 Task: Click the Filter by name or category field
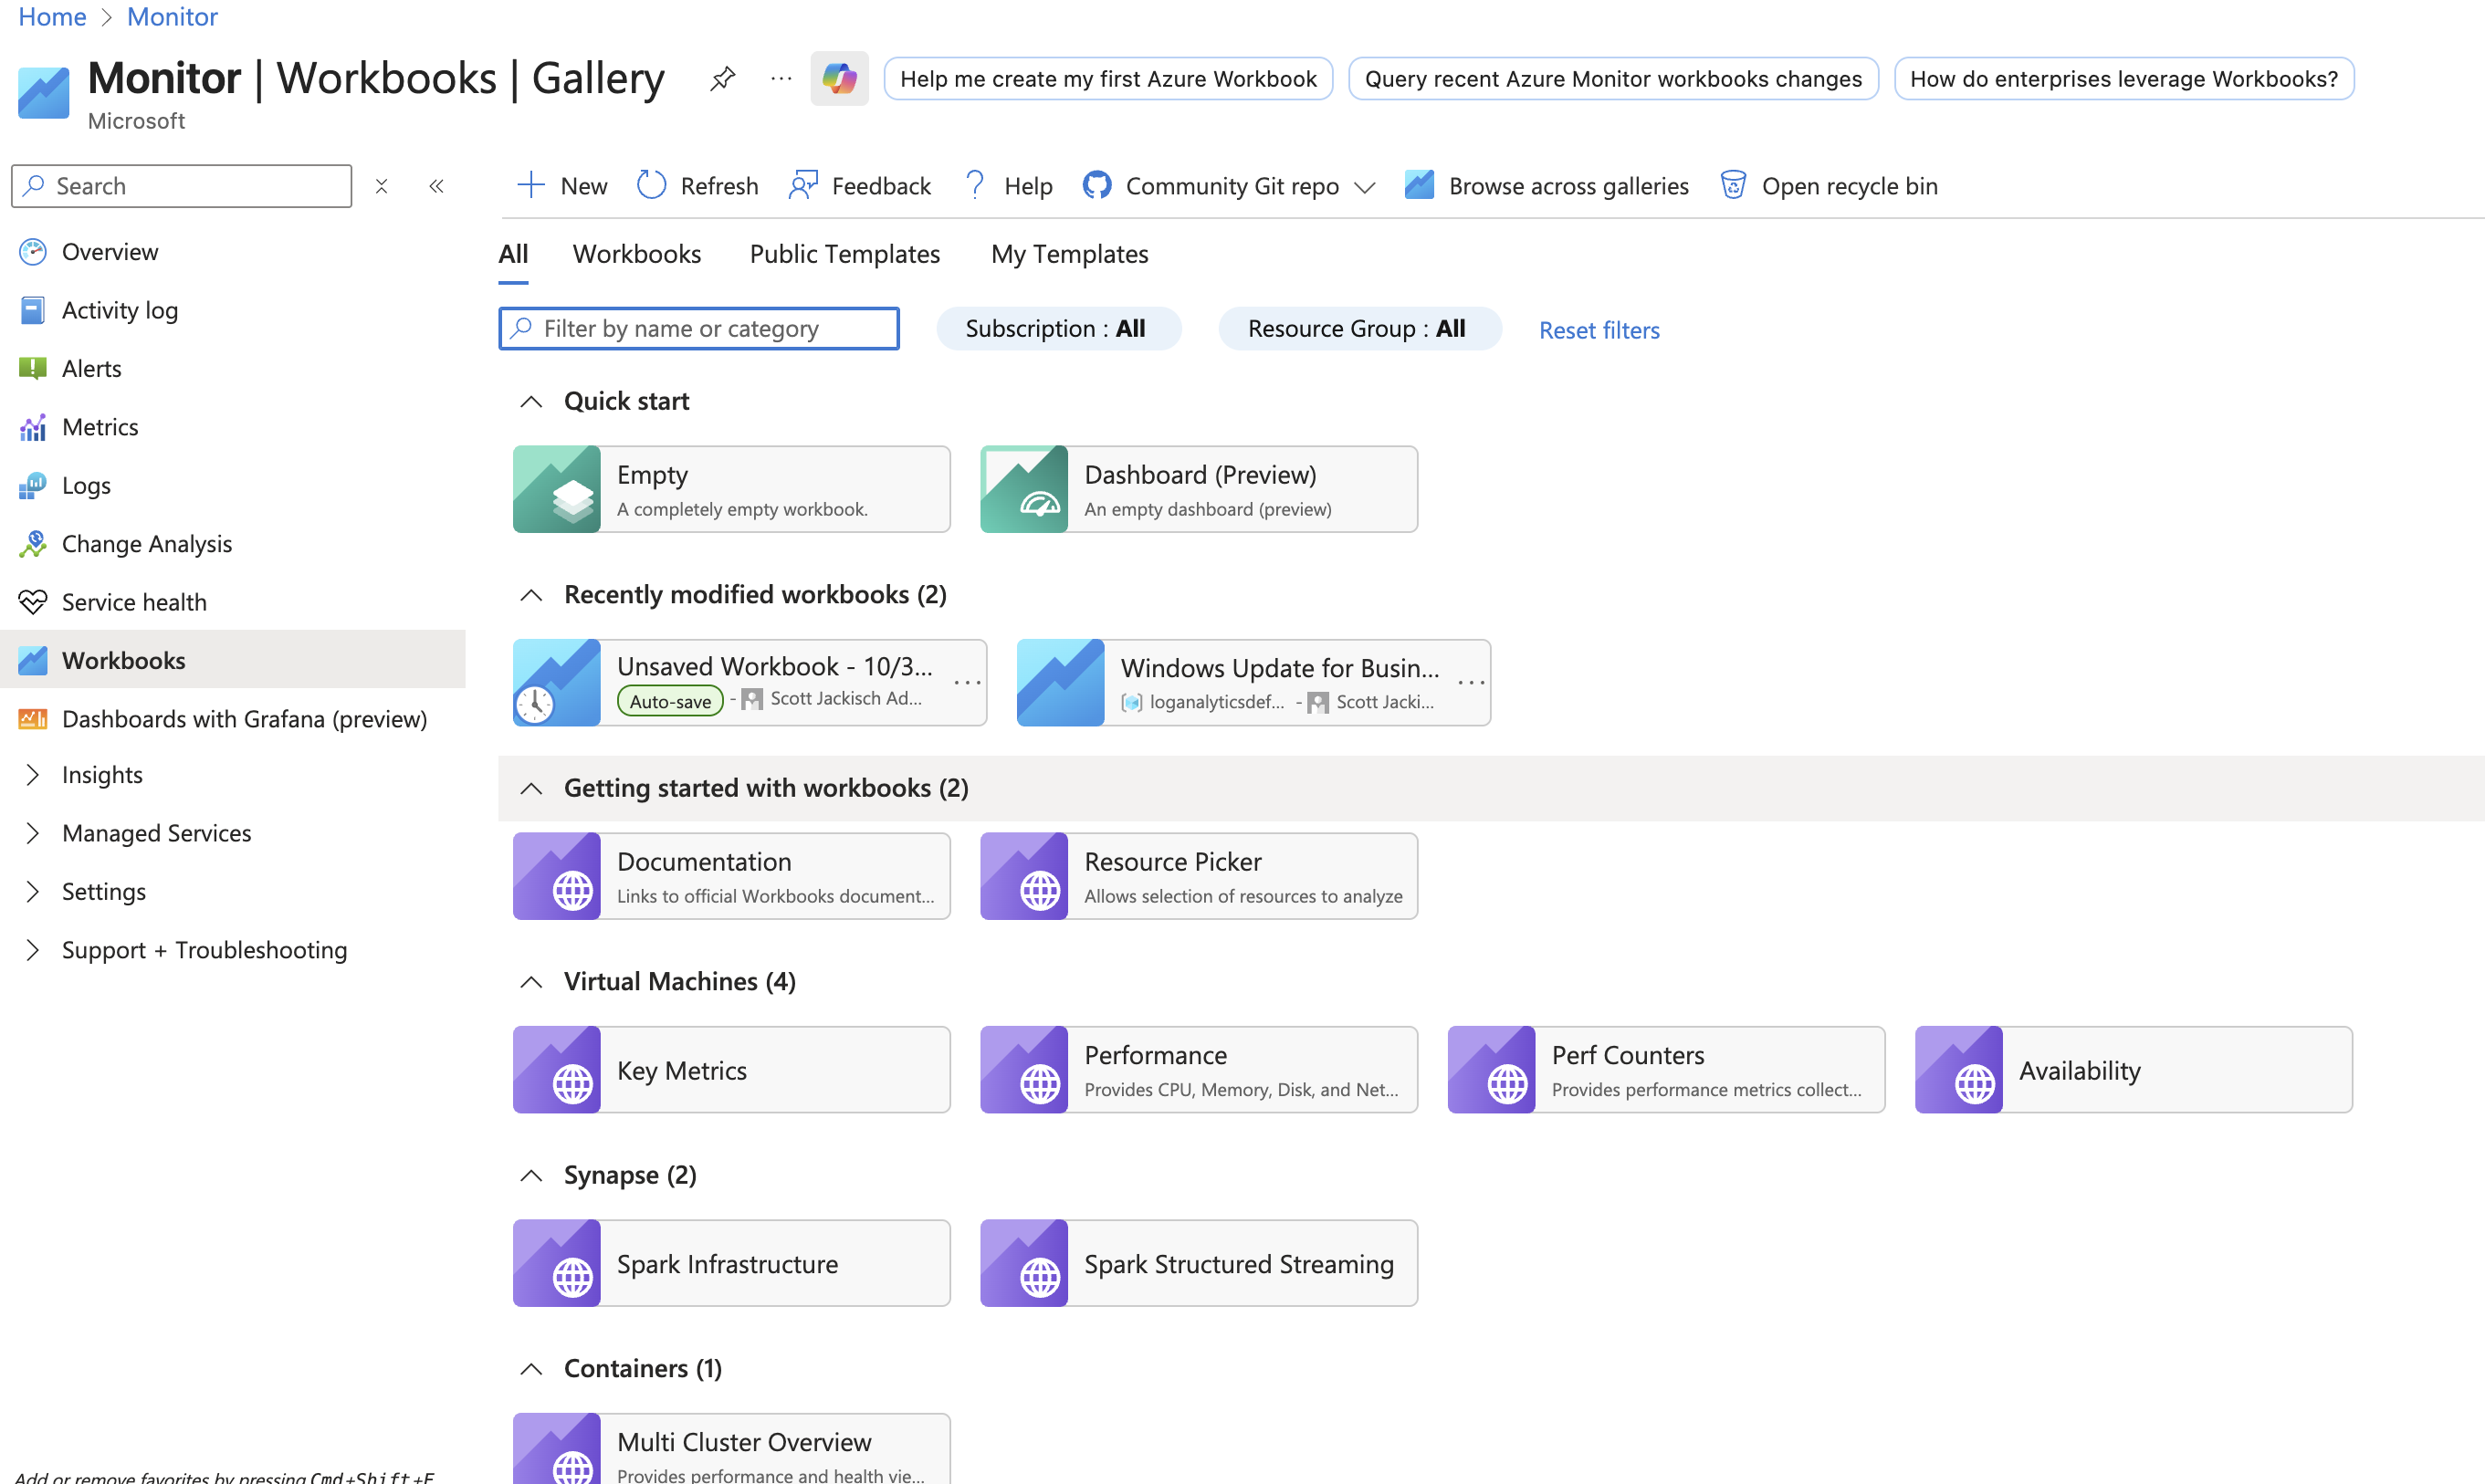click(x=698, y=328)
